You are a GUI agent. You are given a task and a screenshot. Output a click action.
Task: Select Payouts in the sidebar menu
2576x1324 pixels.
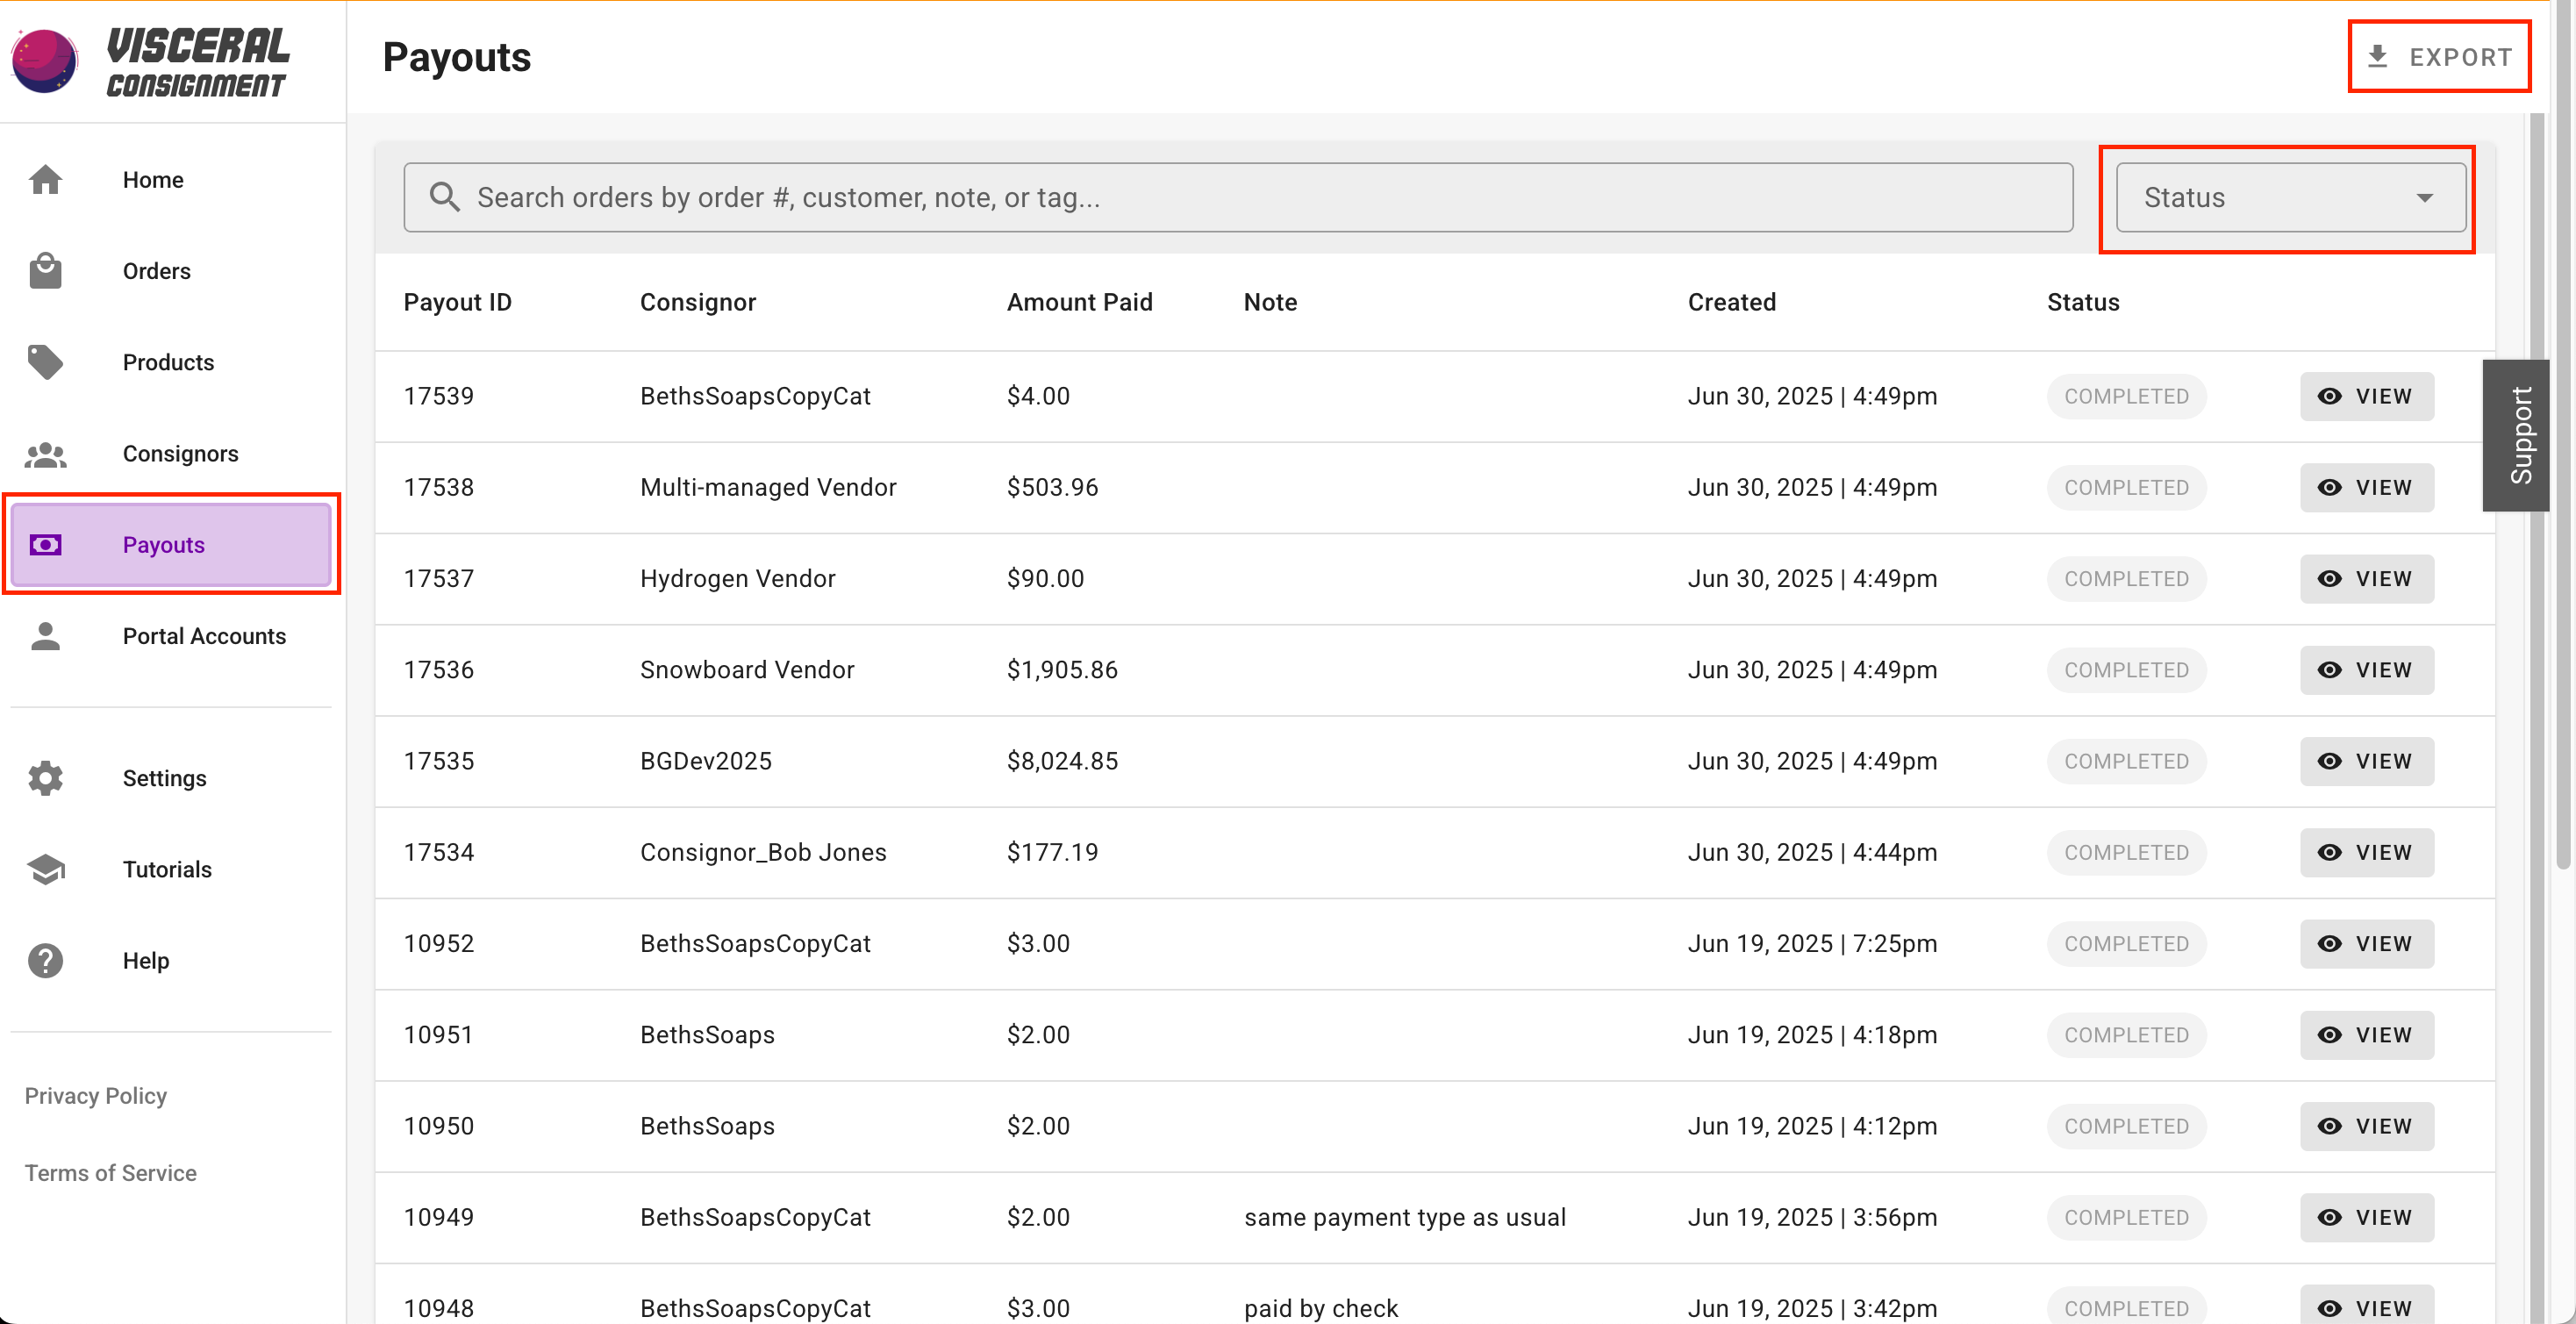[170, 545]
